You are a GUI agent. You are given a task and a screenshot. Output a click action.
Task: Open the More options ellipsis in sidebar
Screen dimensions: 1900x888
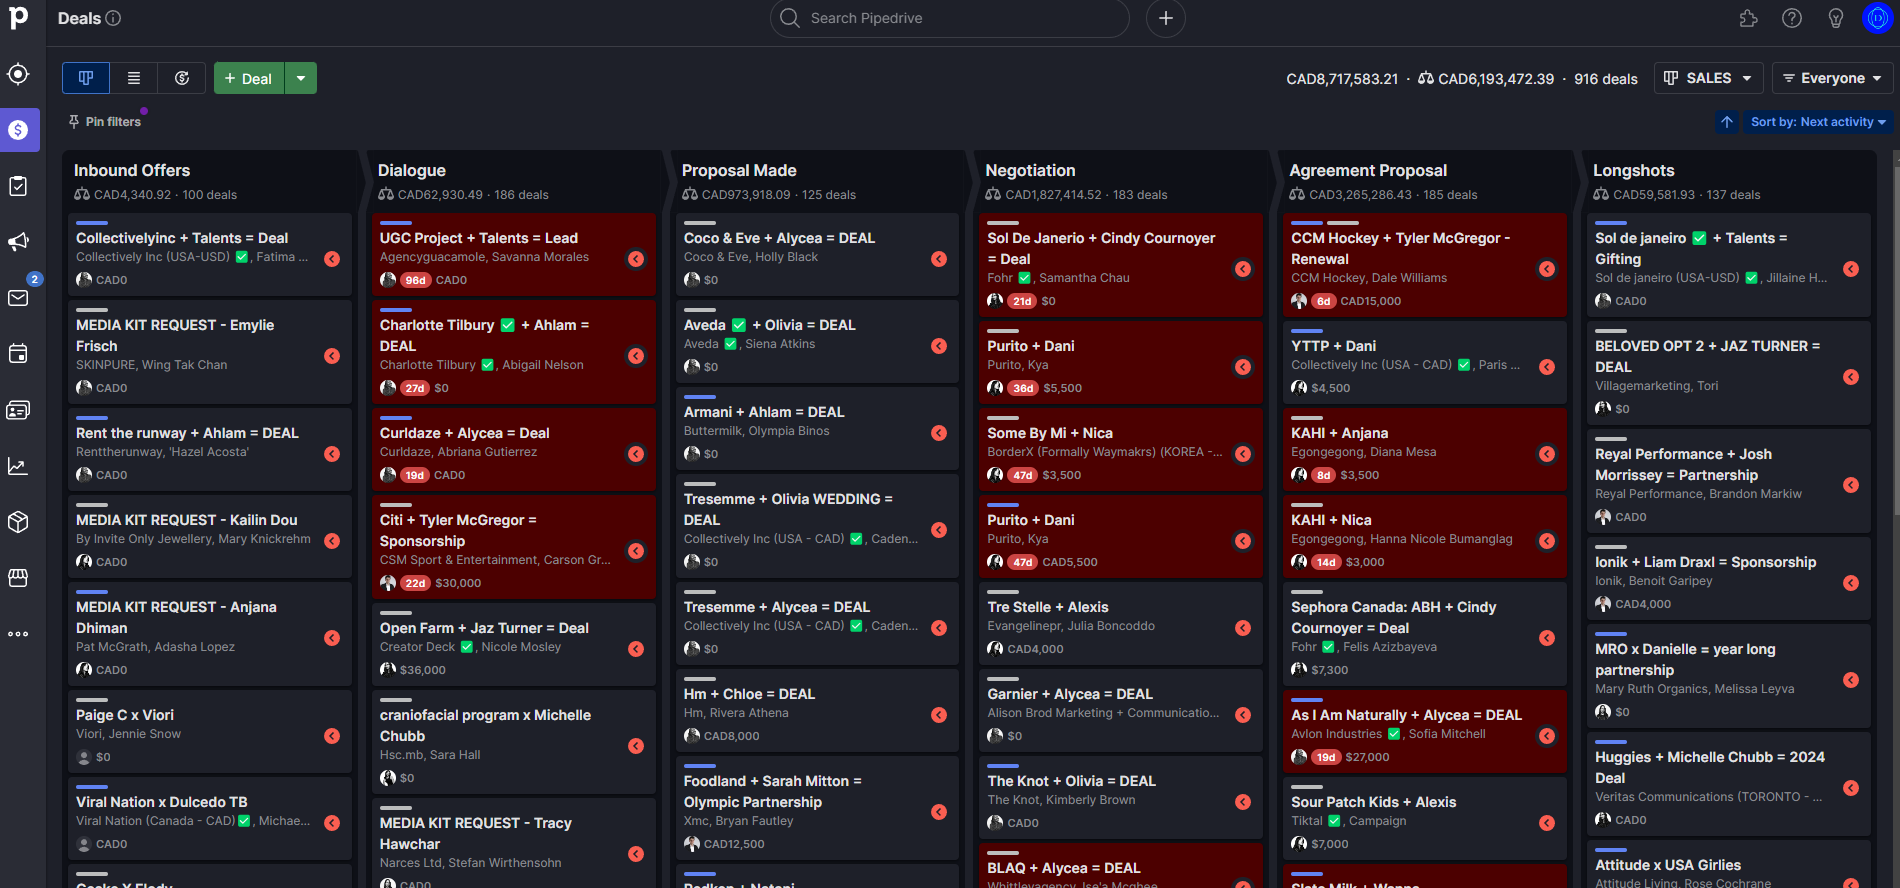pyautogui.click(x=18, y=634)
